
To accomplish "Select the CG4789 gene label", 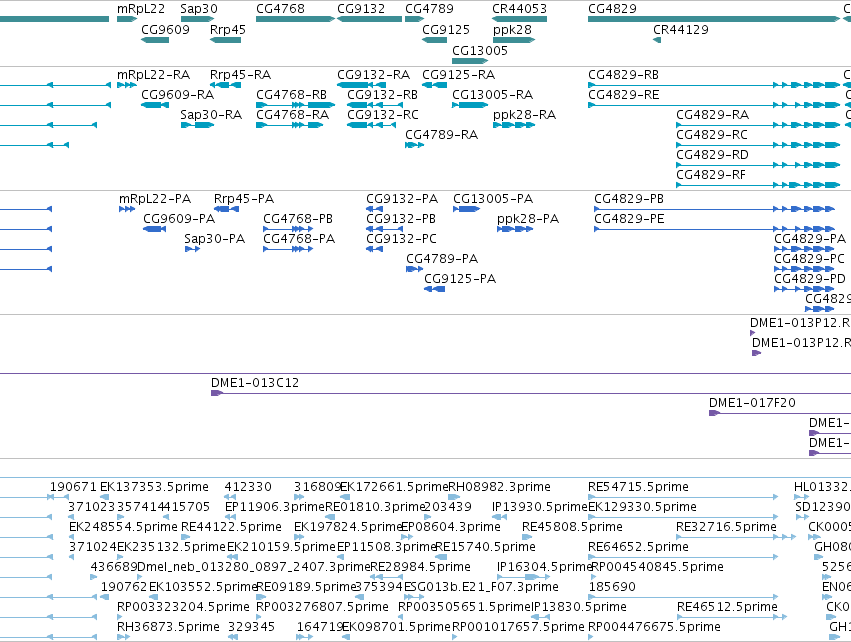I will coord(429,9).
